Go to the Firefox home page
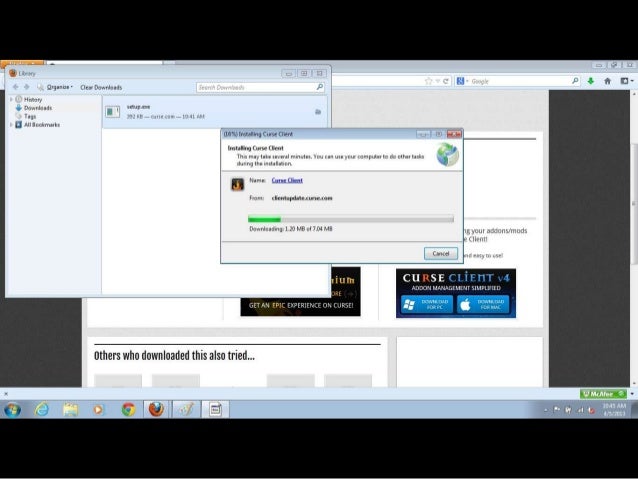This screenshot has height=479, width=638. 607,81
